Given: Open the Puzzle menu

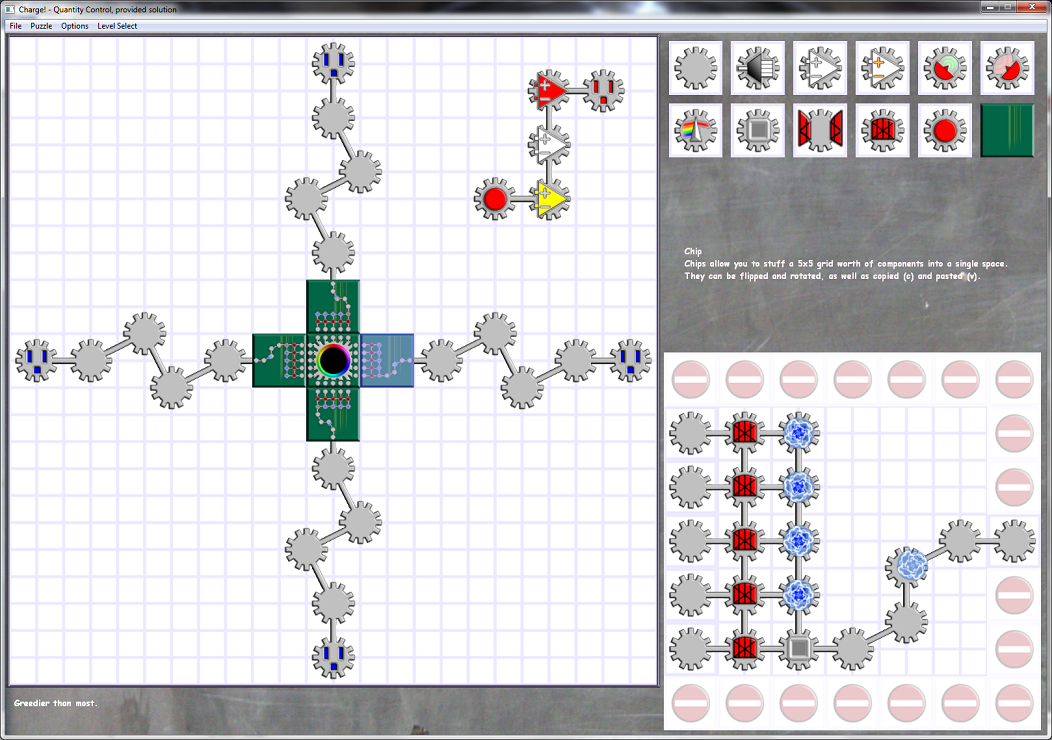Looking at the screenshot, I should pyautogui.click(x=41, y=26).
